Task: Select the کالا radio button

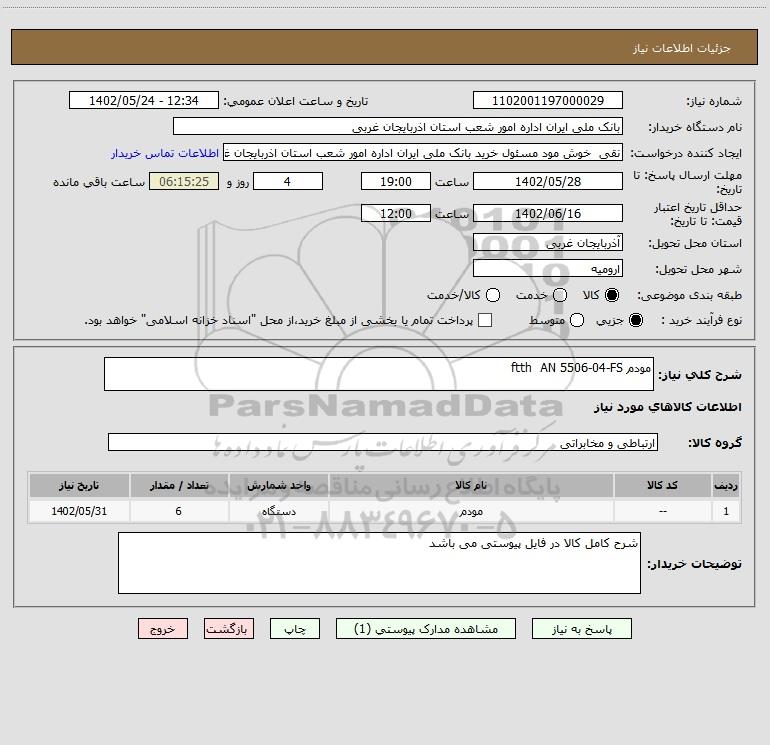Action: point(612,295)
